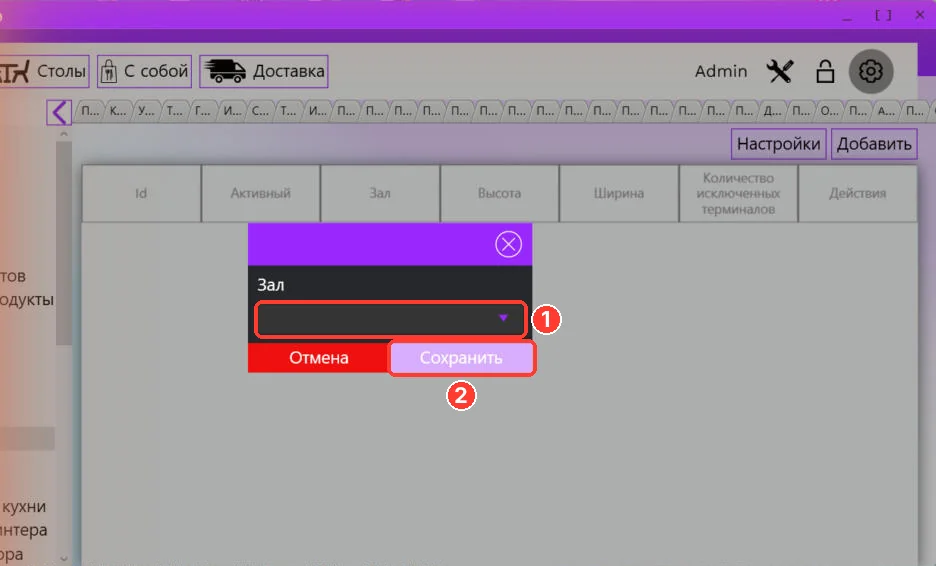The height and width of the screenshot is (566, 936).
Task: Close the dialog with the circled X
Action: pyautogui.click(x=508, y=244)
